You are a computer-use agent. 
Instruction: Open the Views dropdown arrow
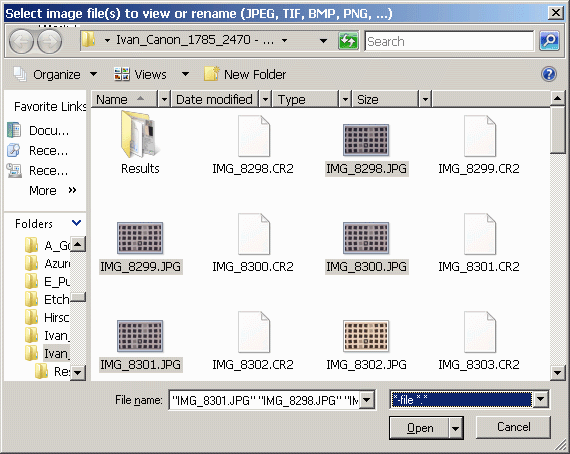pyautogui.click(x=185, y=75)
